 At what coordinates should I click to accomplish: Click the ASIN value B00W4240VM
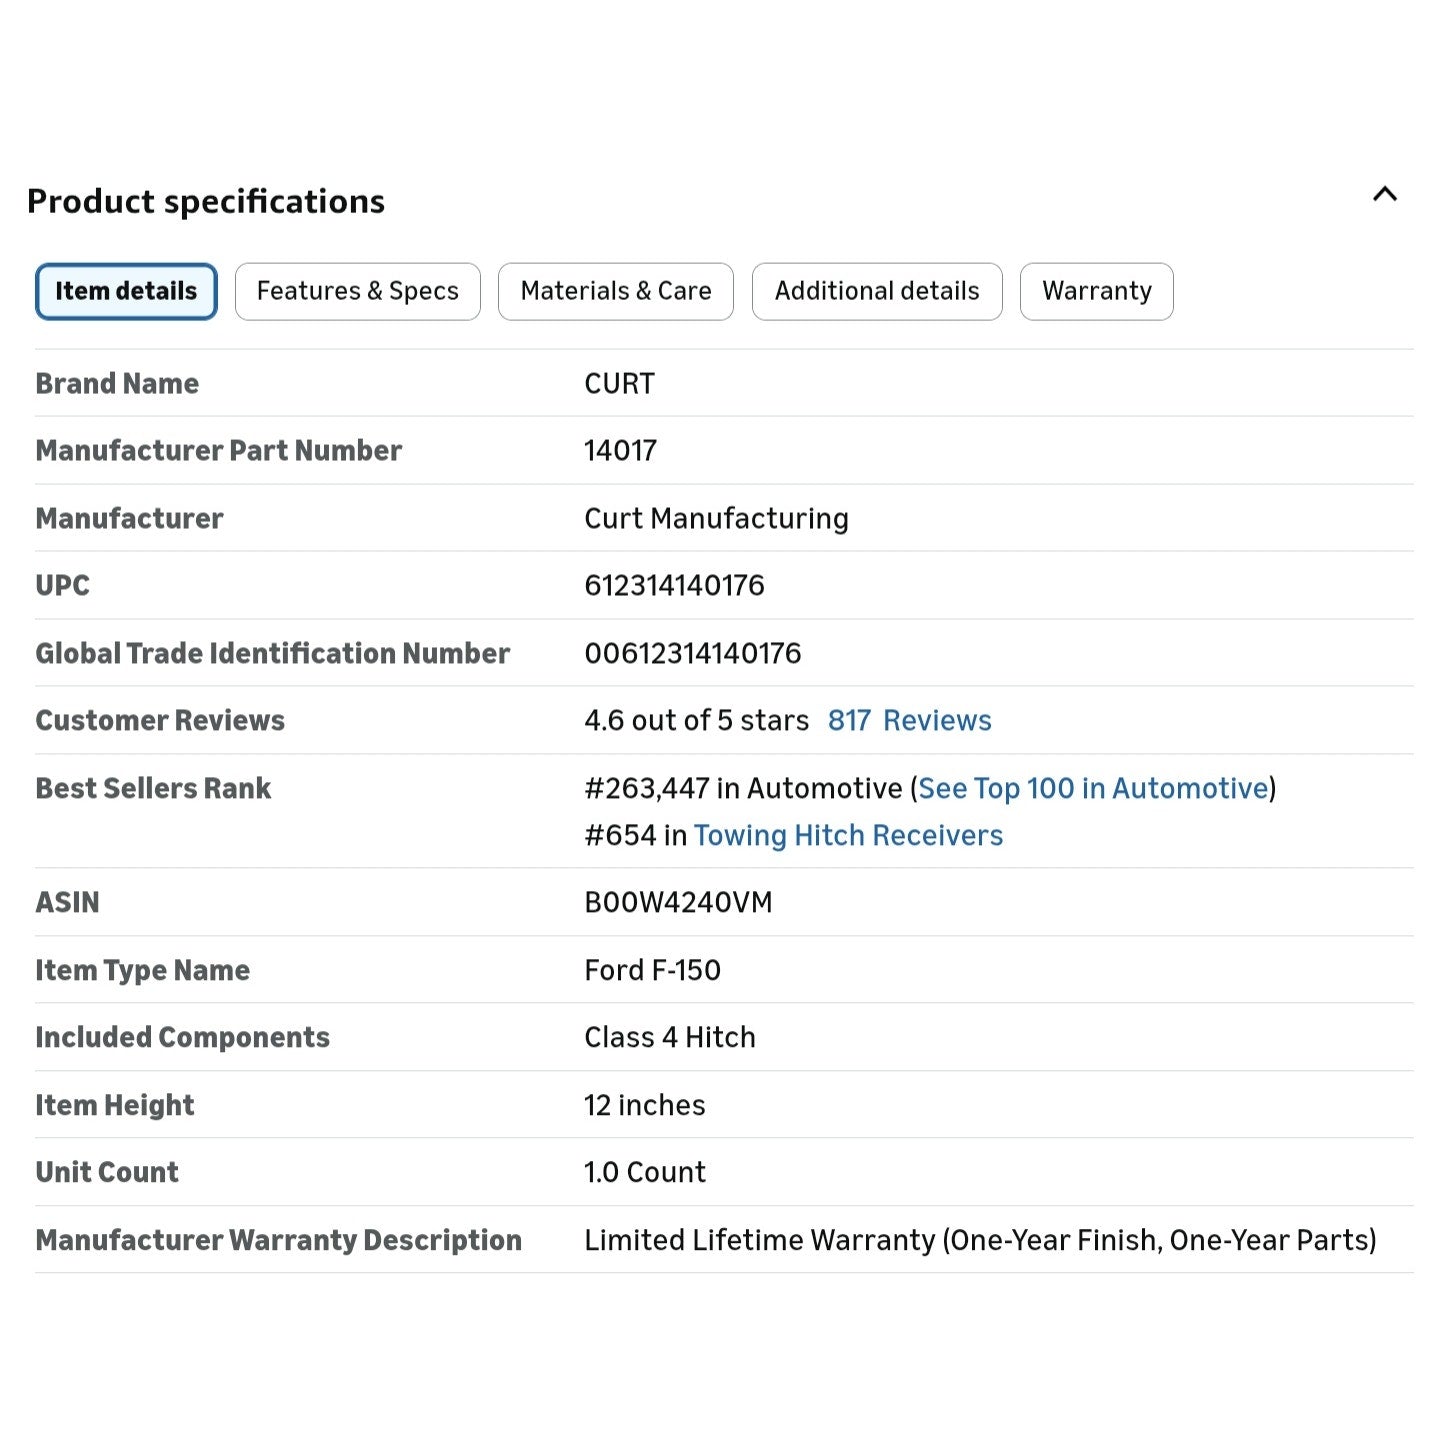tap(678, 902)
